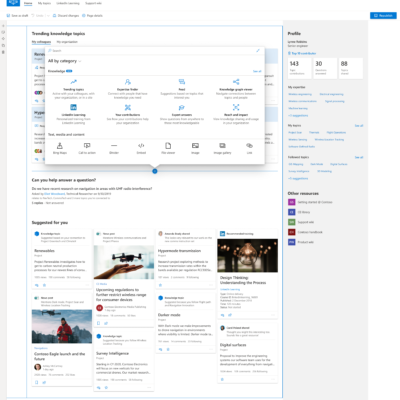Switch to the Home navigation tab
The height and width of the screenshot is (400, 400).
pos(28,3)
